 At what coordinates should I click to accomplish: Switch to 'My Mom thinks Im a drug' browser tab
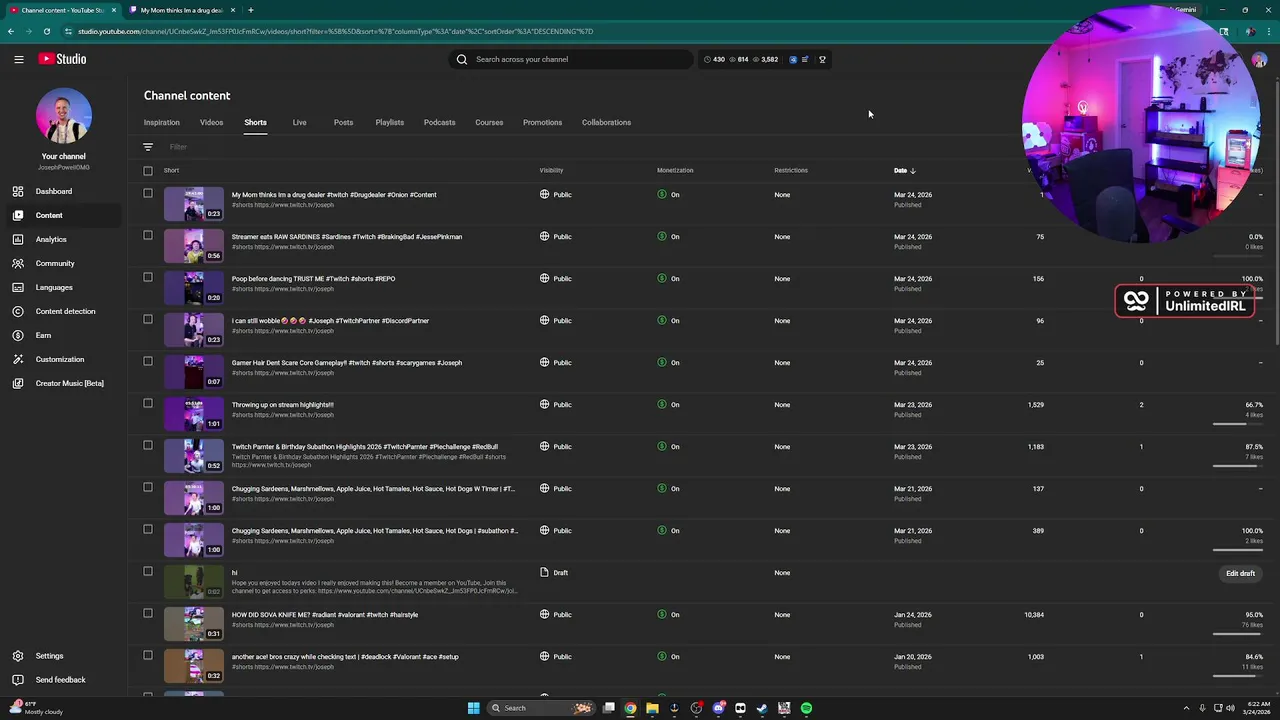point(181,10)
